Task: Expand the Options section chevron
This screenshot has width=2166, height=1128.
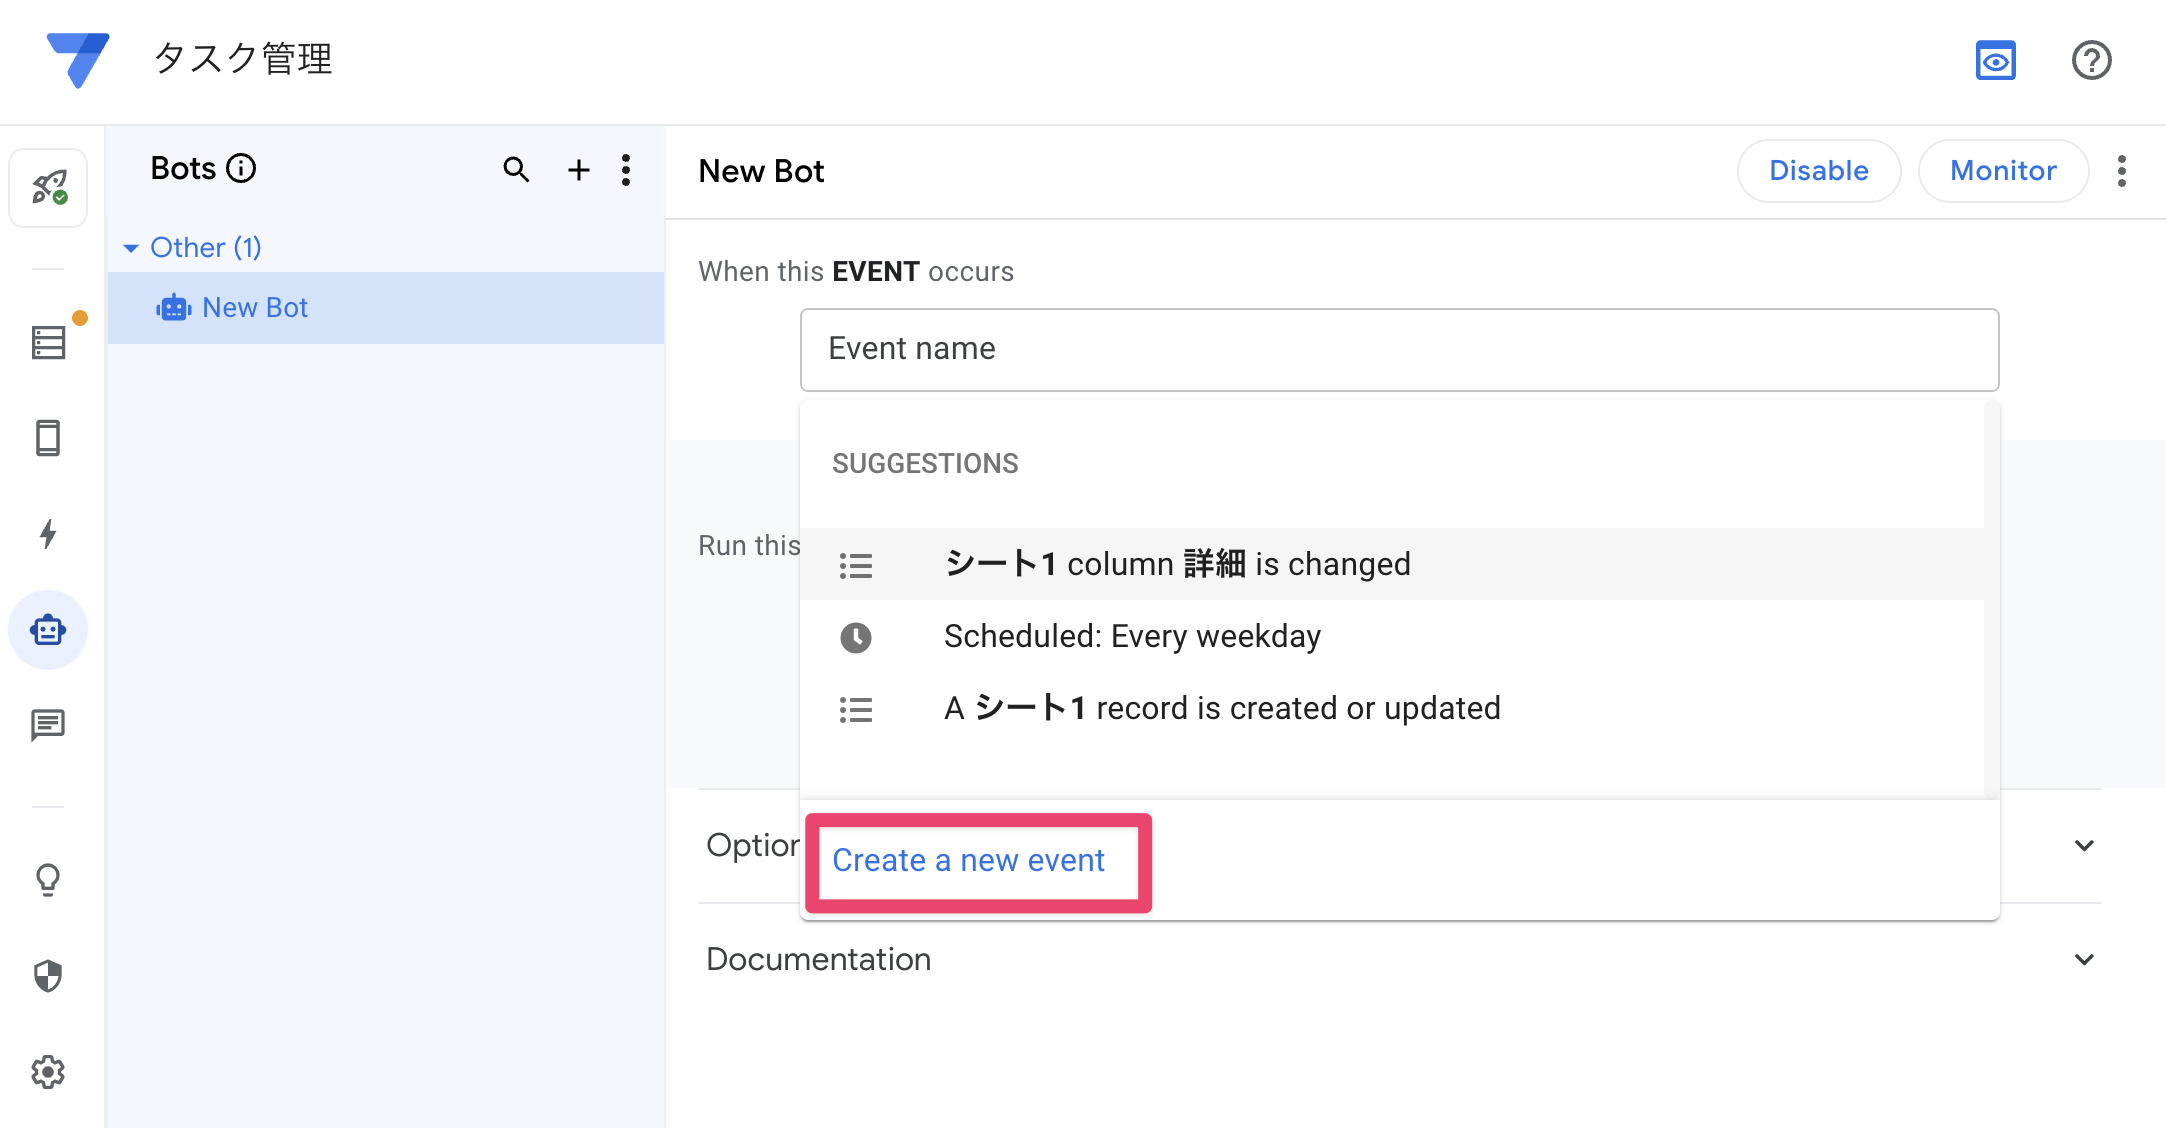Action: 2084,845
